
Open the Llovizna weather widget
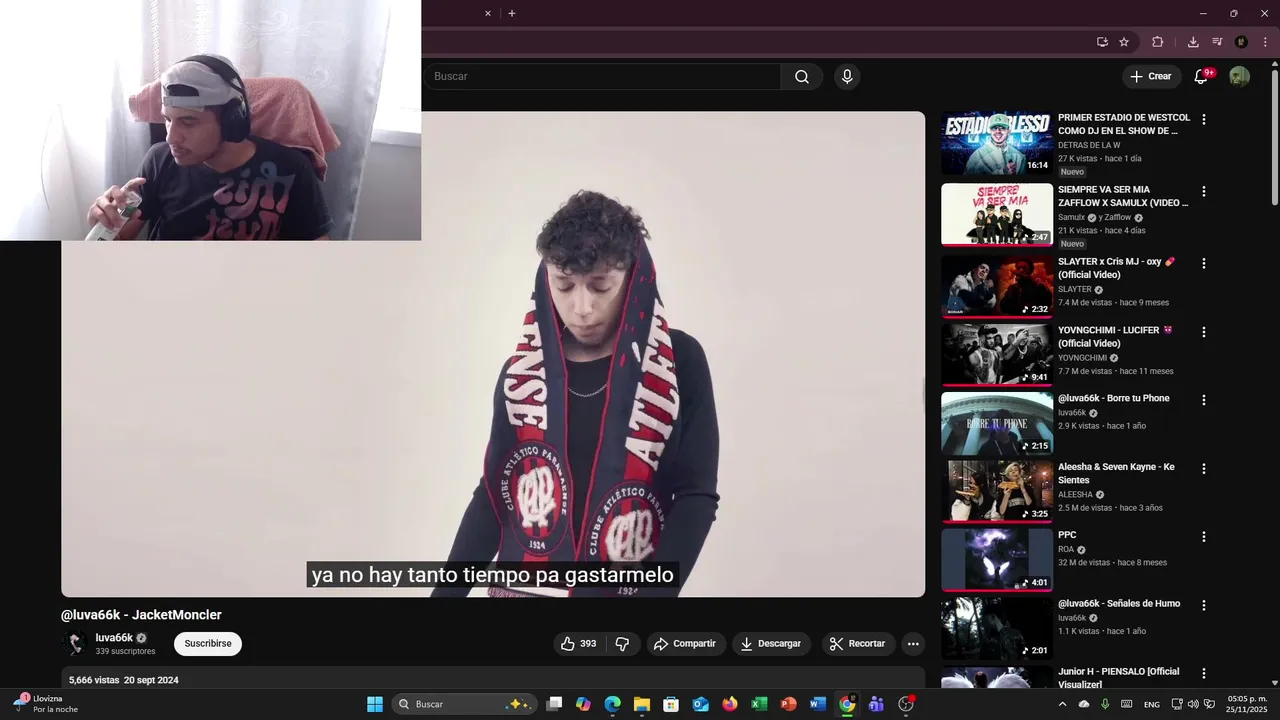pos(46,704)
